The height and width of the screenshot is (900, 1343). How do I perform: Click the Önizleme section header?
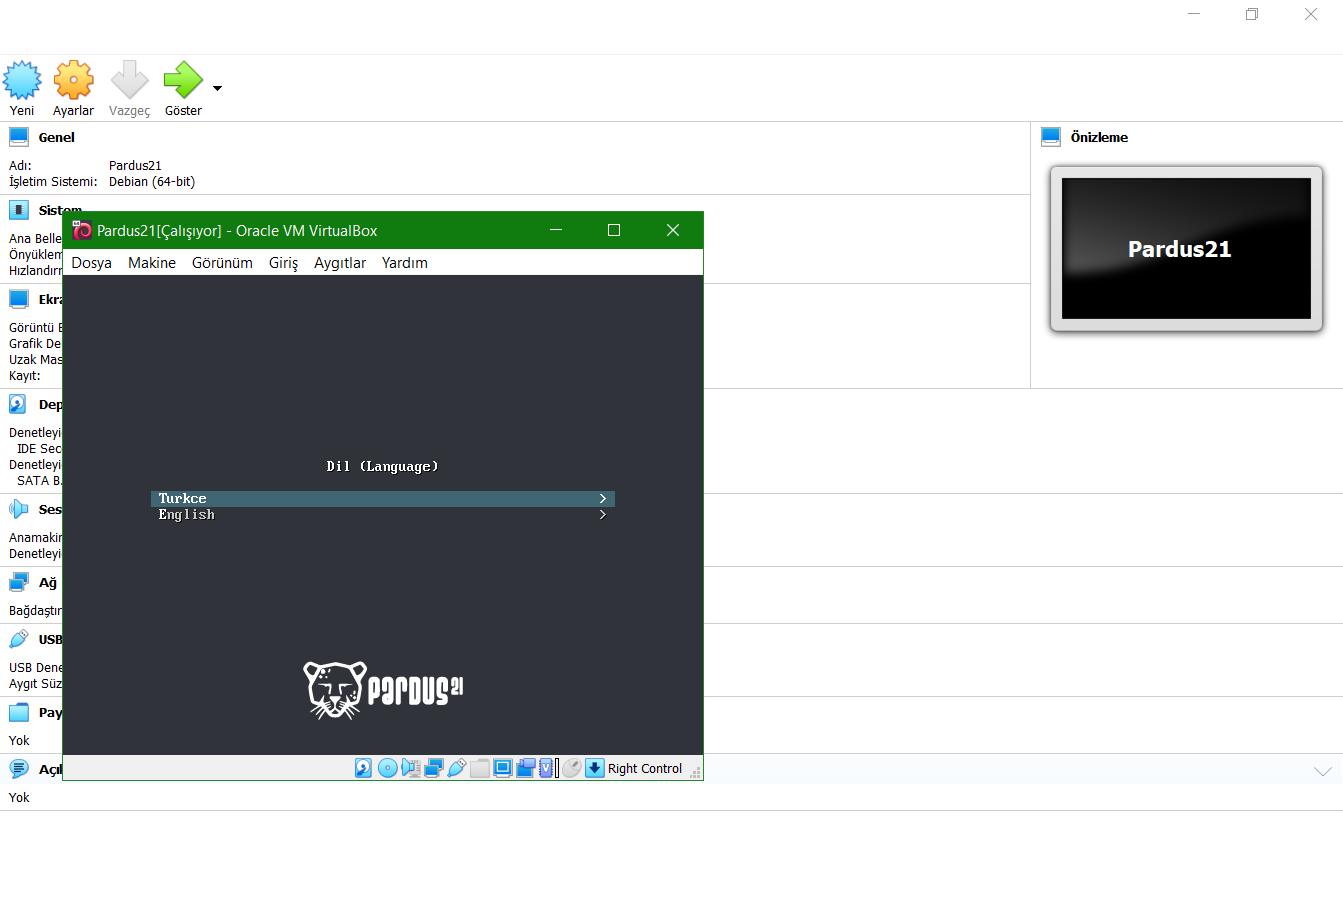point(1098,138)
